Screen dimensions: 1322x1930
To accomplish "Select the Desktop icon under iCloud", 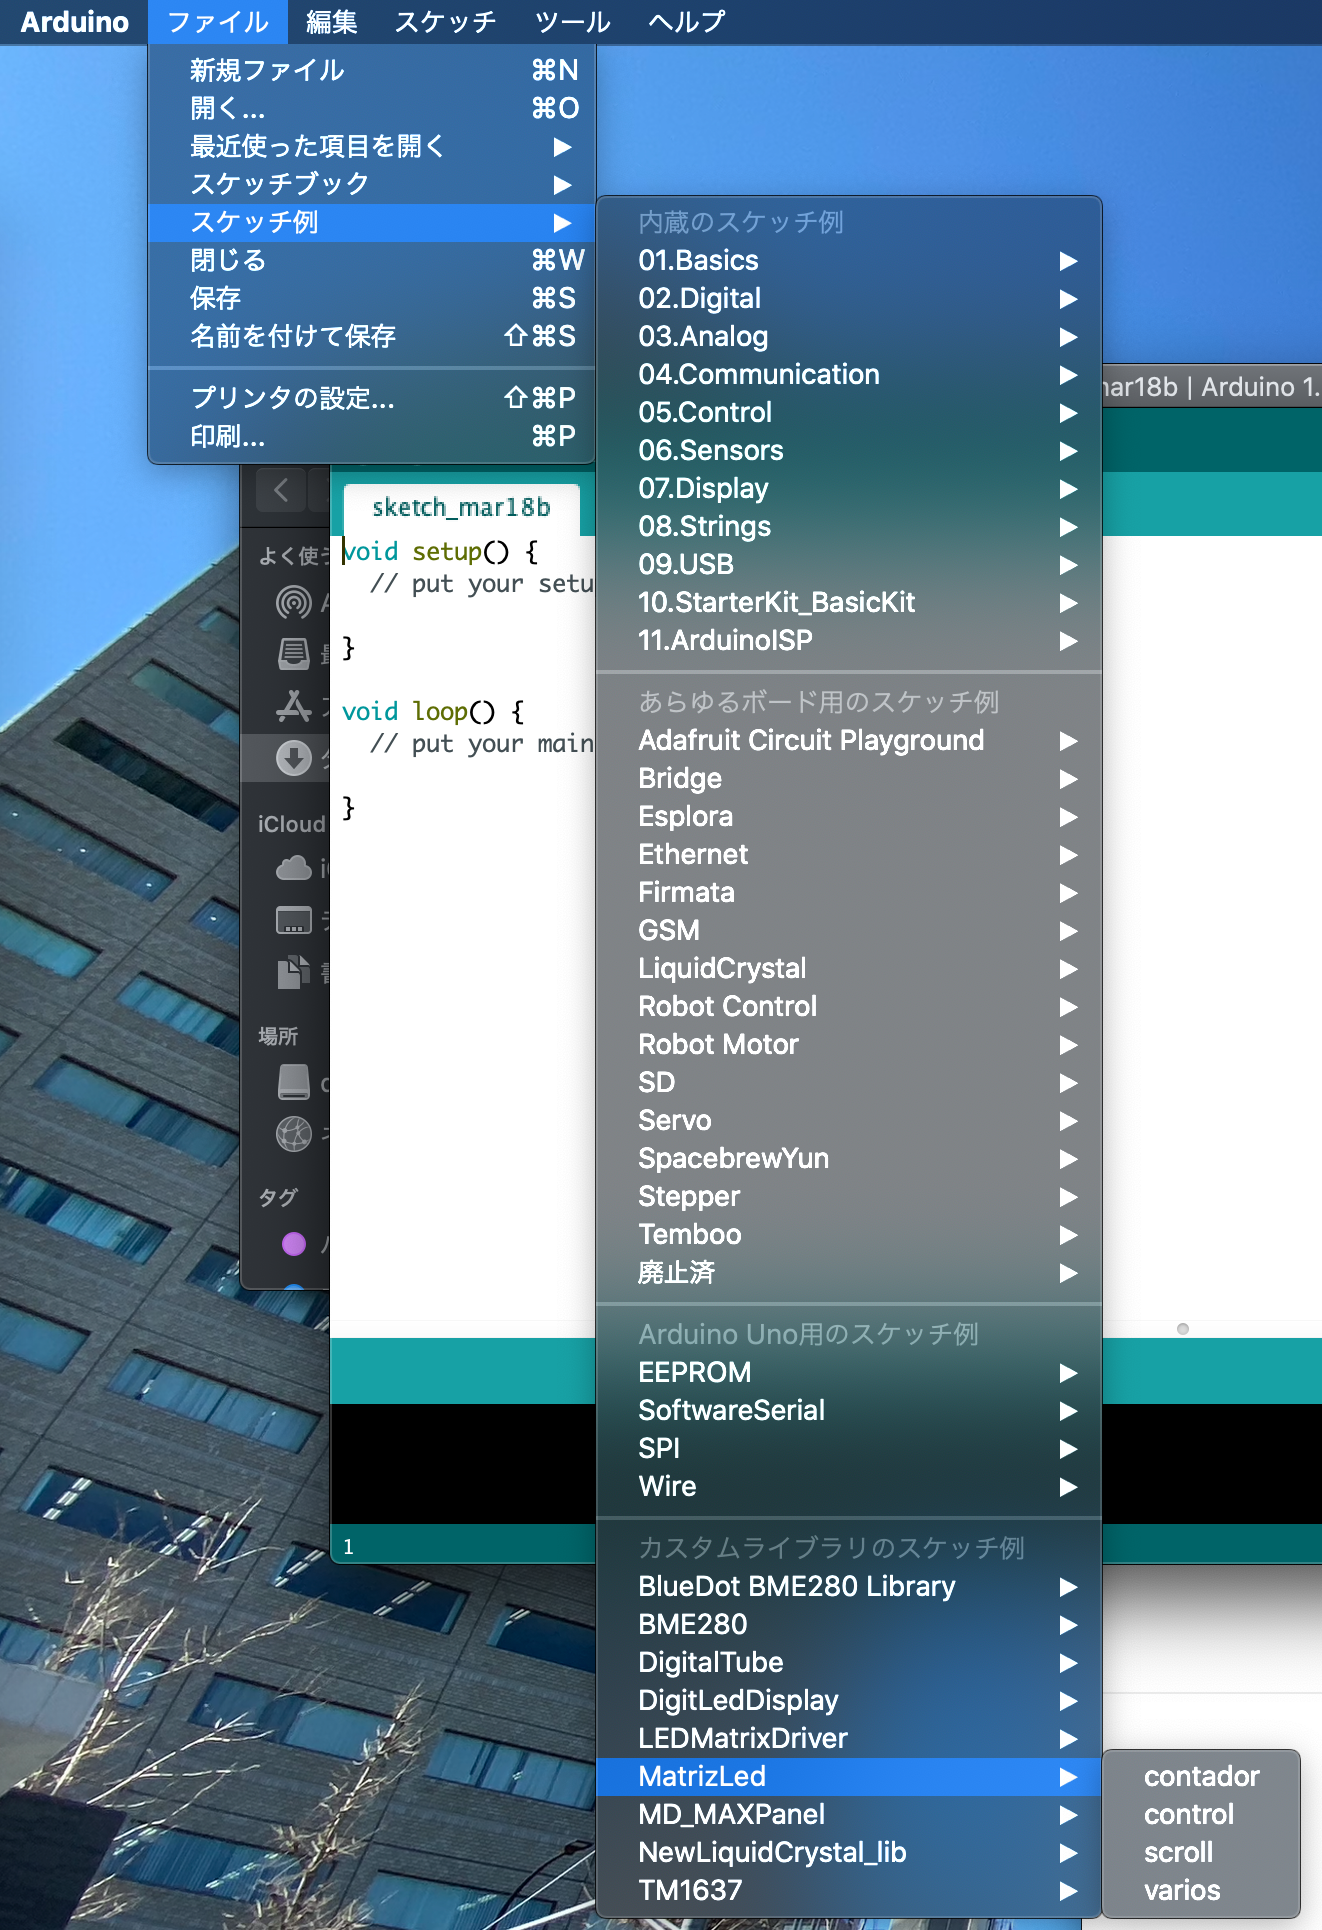I will 293,920.
